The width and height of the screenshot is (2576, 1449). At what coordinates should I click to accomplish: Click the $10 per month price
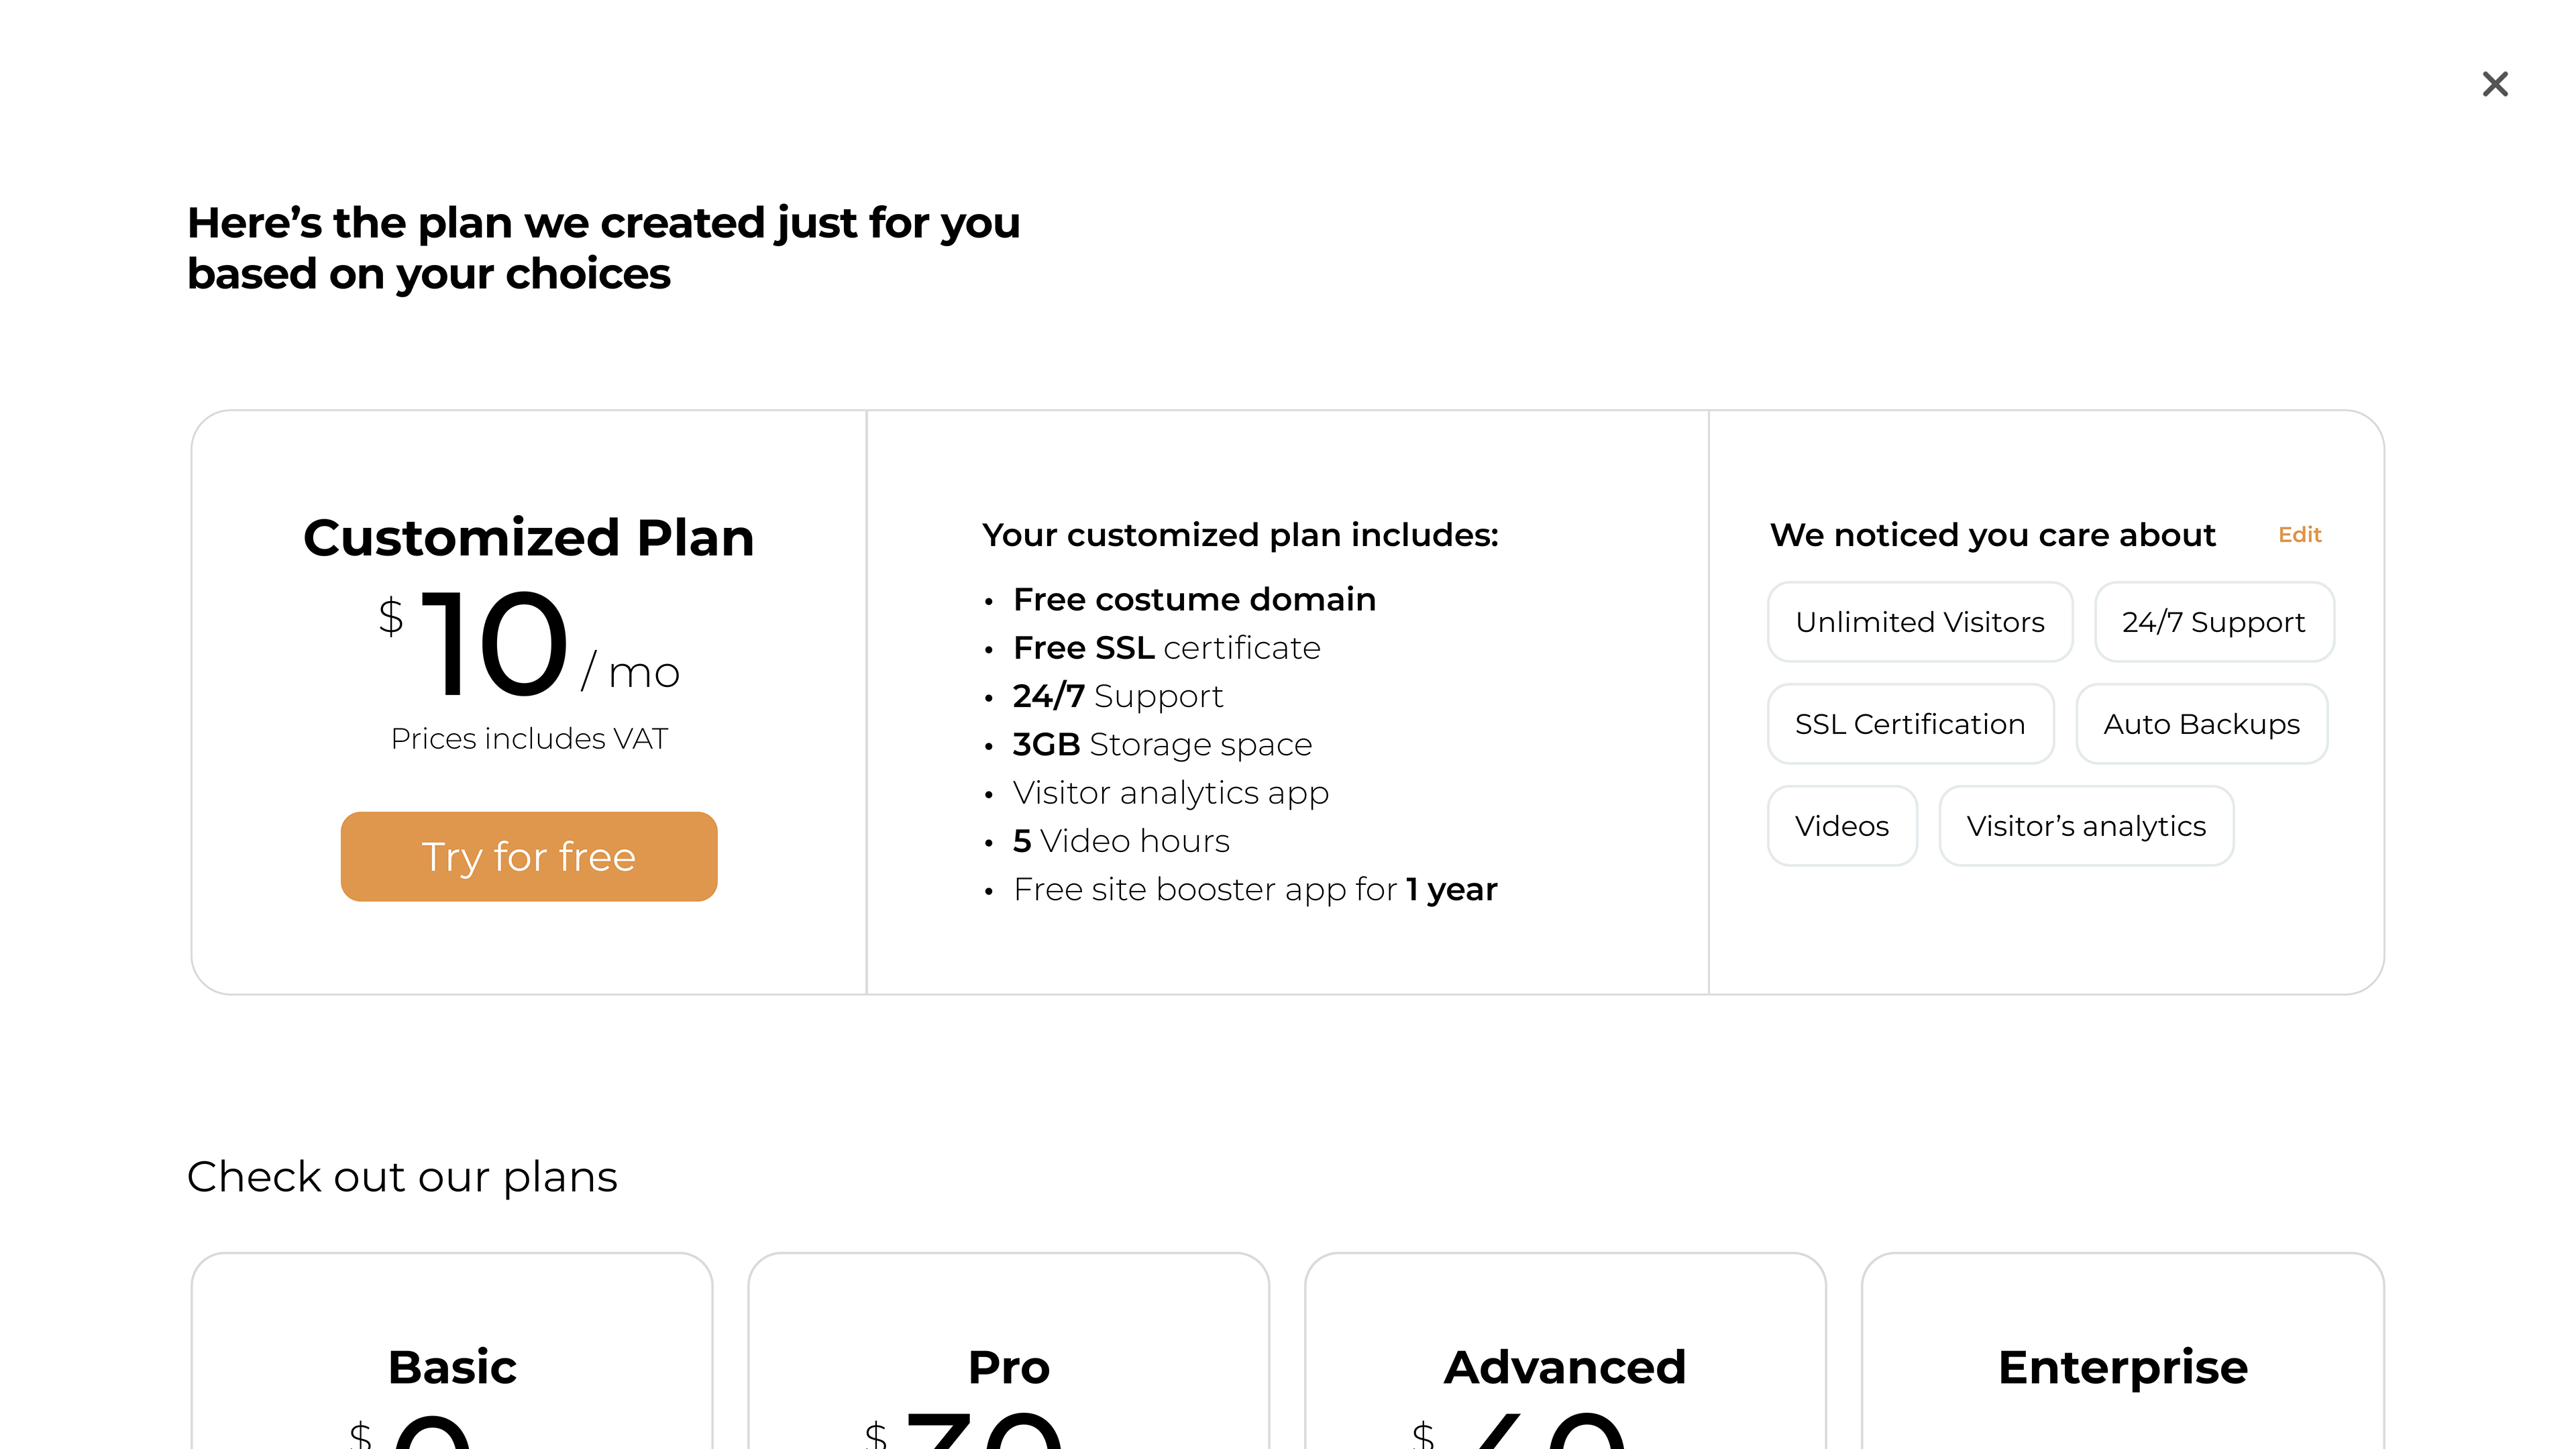pos(528,643)
